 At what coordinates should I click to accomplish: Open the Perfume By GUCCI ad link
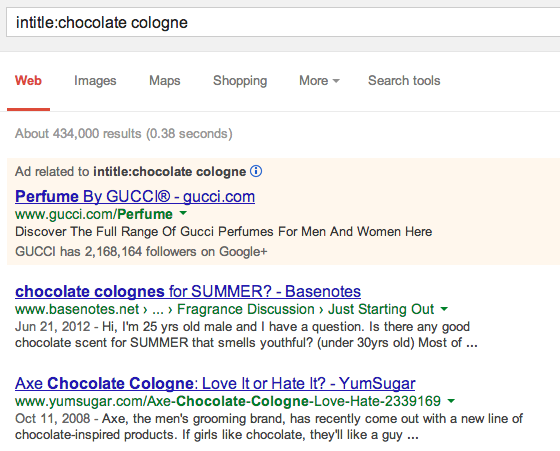[x=135, y=196]
